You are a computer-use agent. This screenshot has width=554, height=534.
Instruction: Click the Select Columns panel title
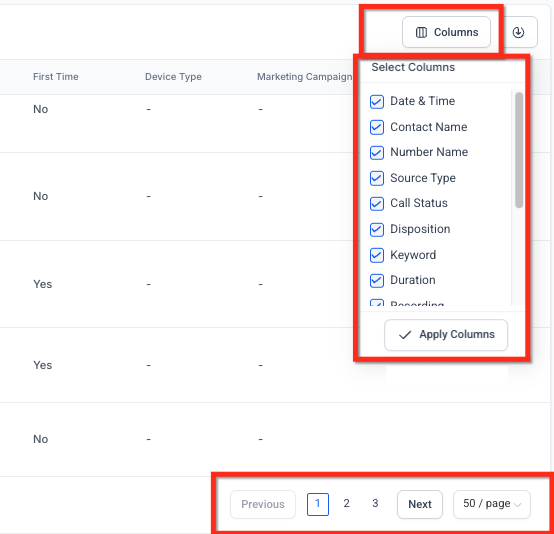click(413, 67)
